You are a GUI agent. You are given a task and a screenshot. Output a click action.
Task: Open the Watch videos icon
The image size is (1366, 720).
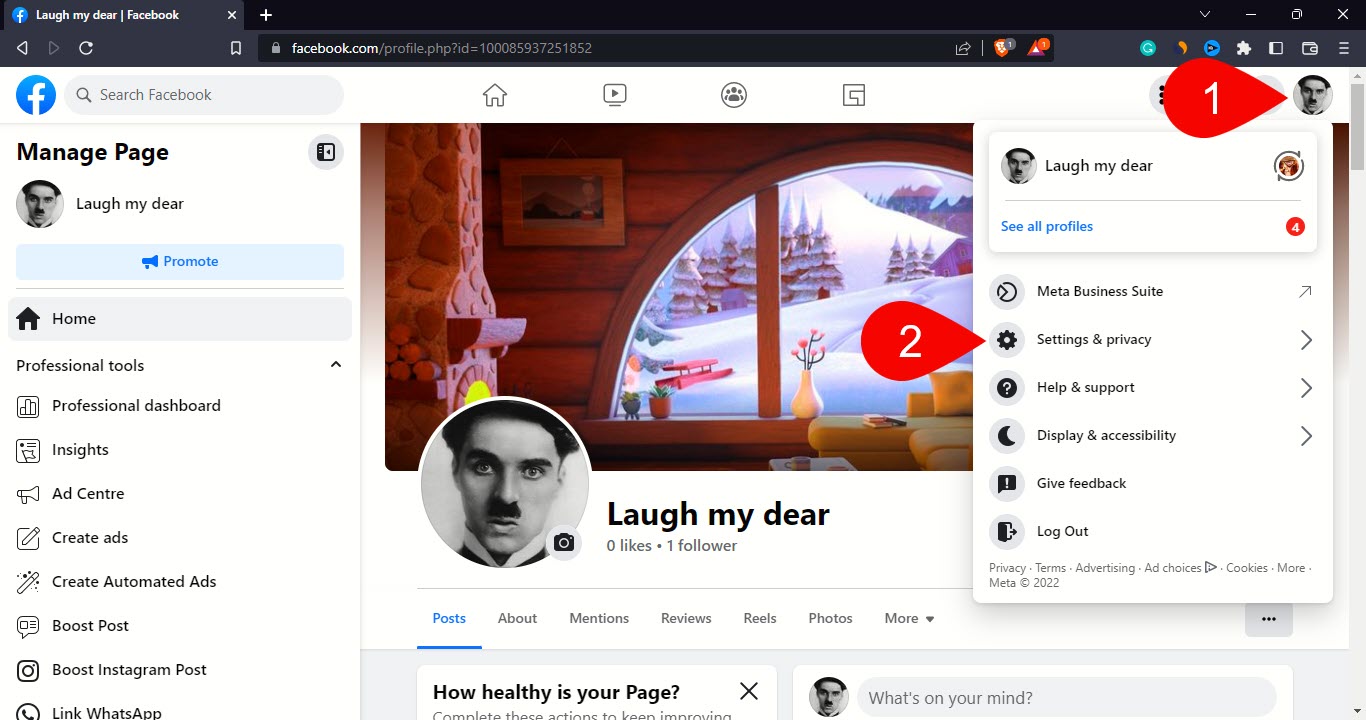pos(614,94)
